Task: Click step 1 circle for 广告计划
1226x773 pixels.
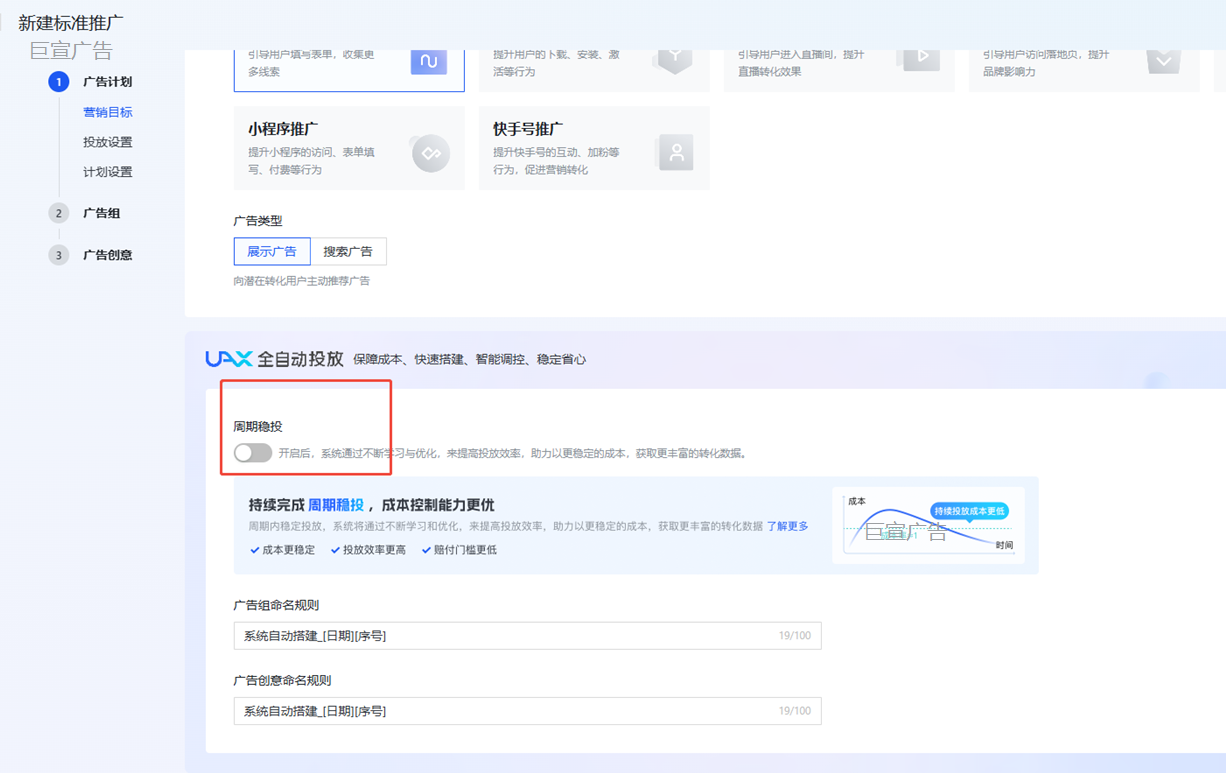Action: (x=59, y=82)
